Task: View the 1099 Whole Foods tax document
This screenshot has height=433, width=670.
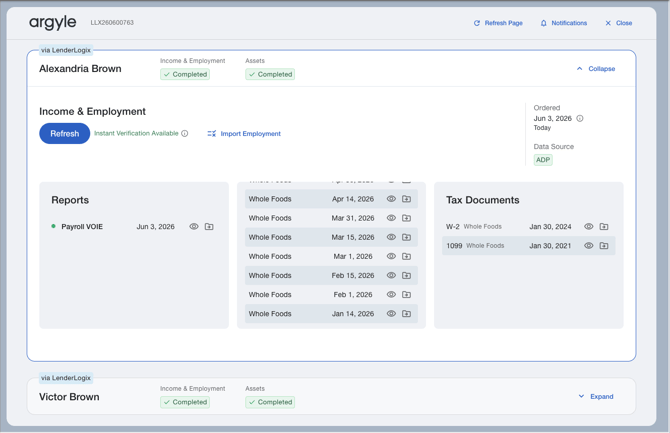Action: click(588, 246)
